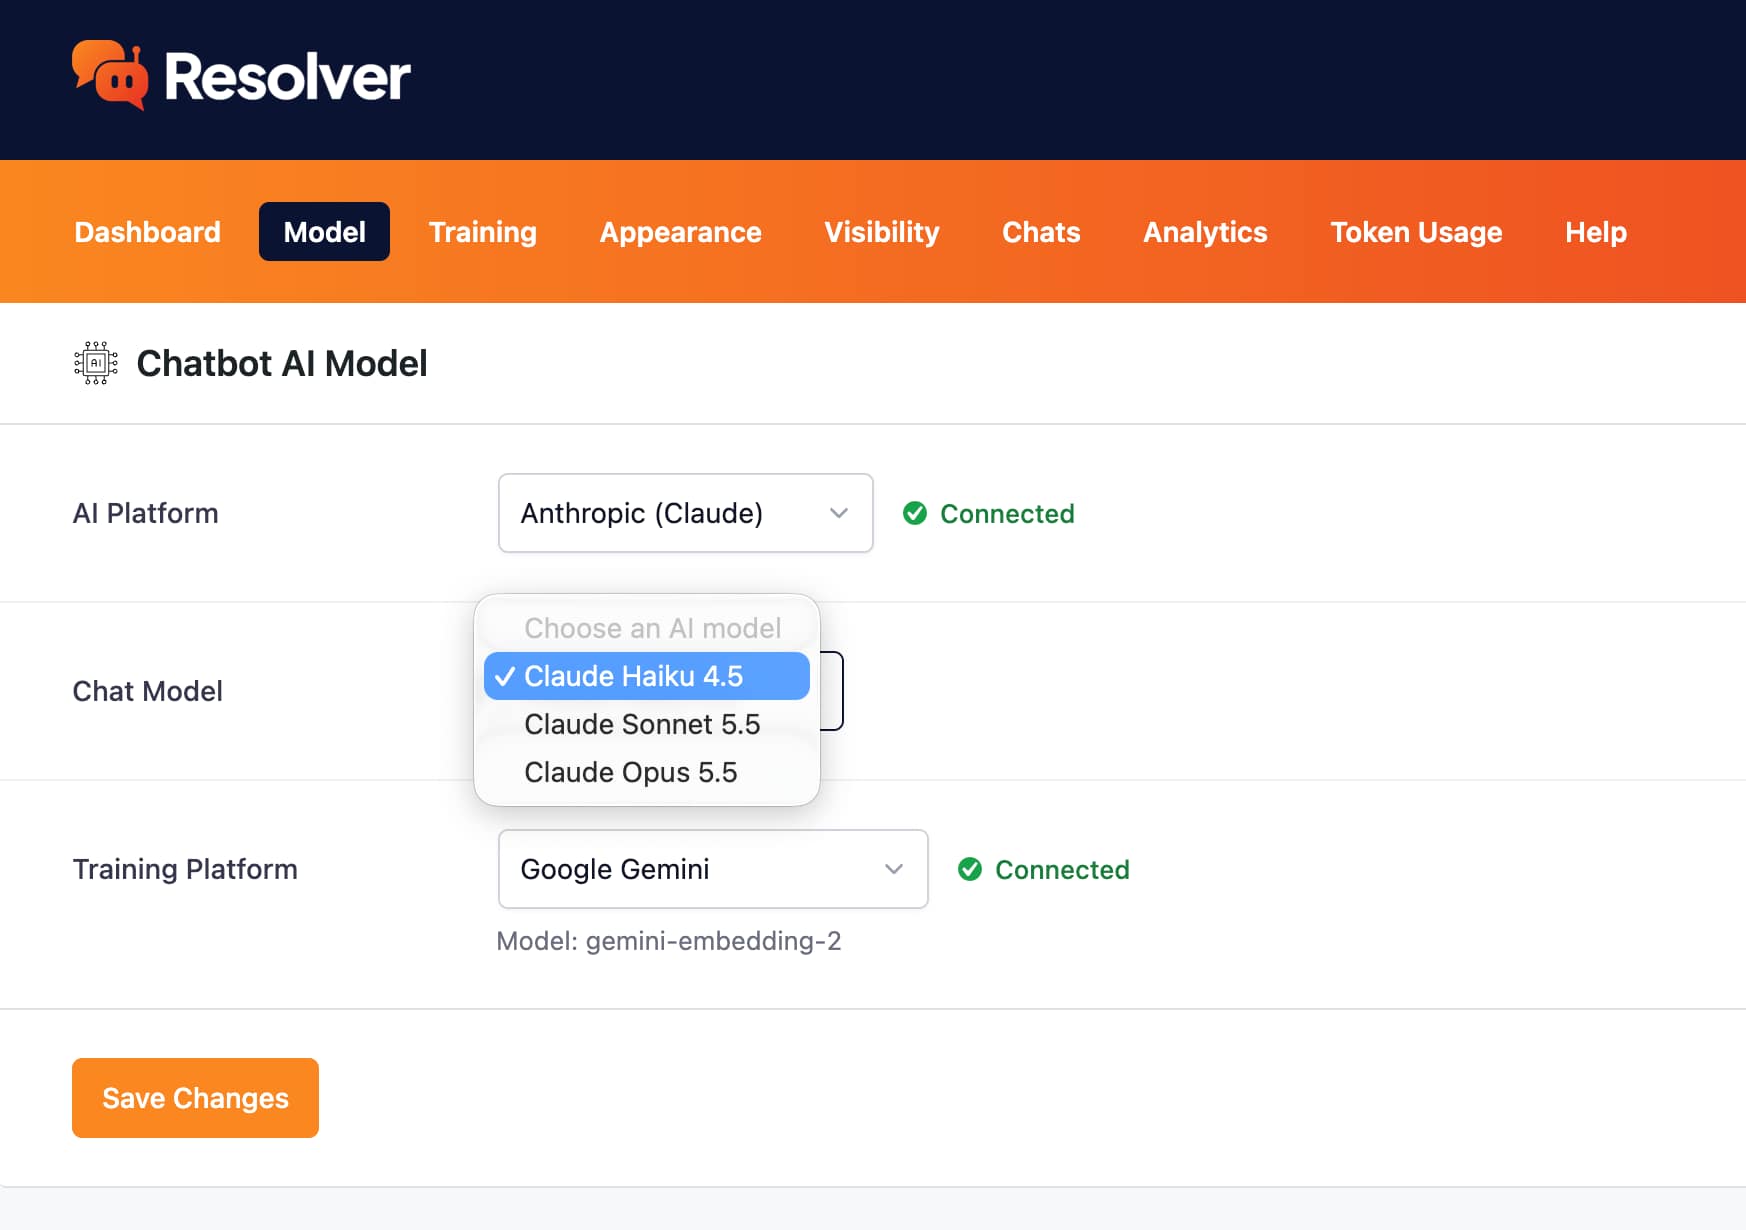Click the AI Platform label
1746x1230 pixels.
coord(146,513)
